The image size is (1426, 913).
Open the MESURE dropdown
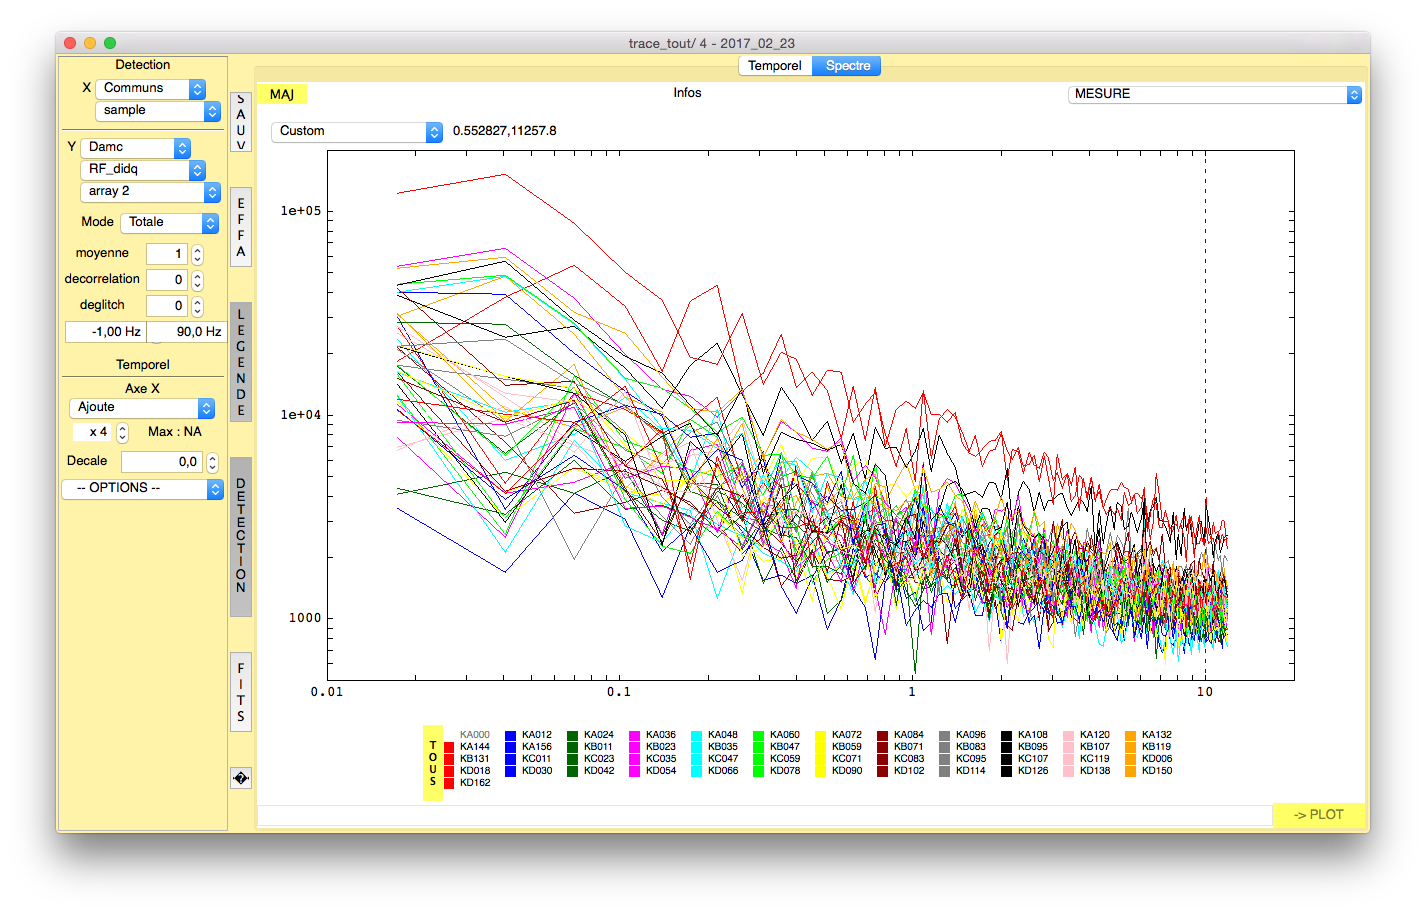click(1214, 94)
